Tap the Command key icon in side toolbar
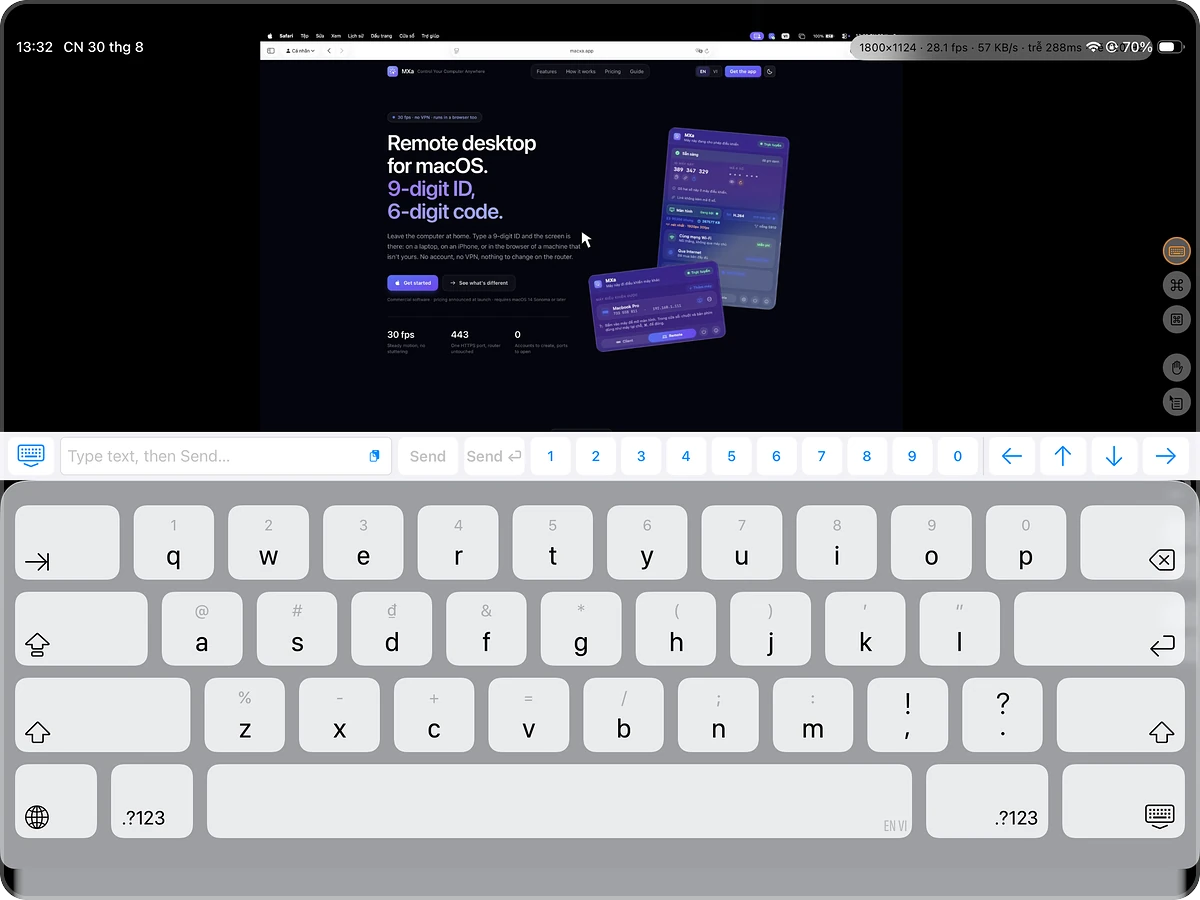Screen dimensions: 1200x900 (1177, 286)
